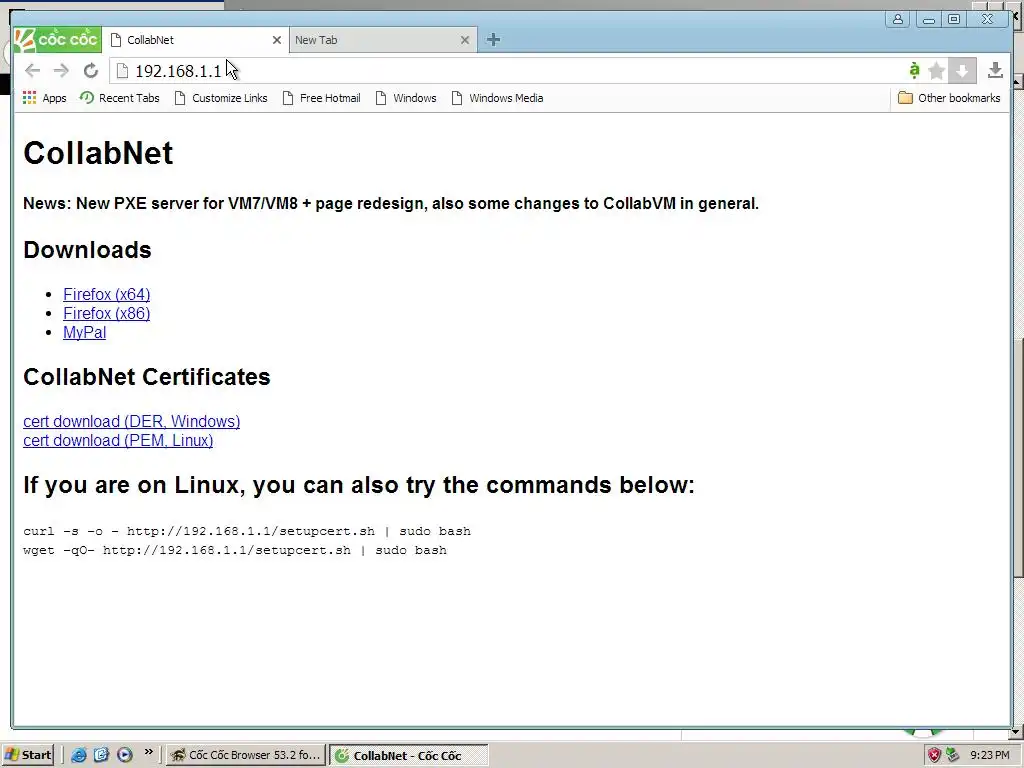Expand quick launch overflow chevron
The width and height of the screenshot is (1024, 768).
148,752
